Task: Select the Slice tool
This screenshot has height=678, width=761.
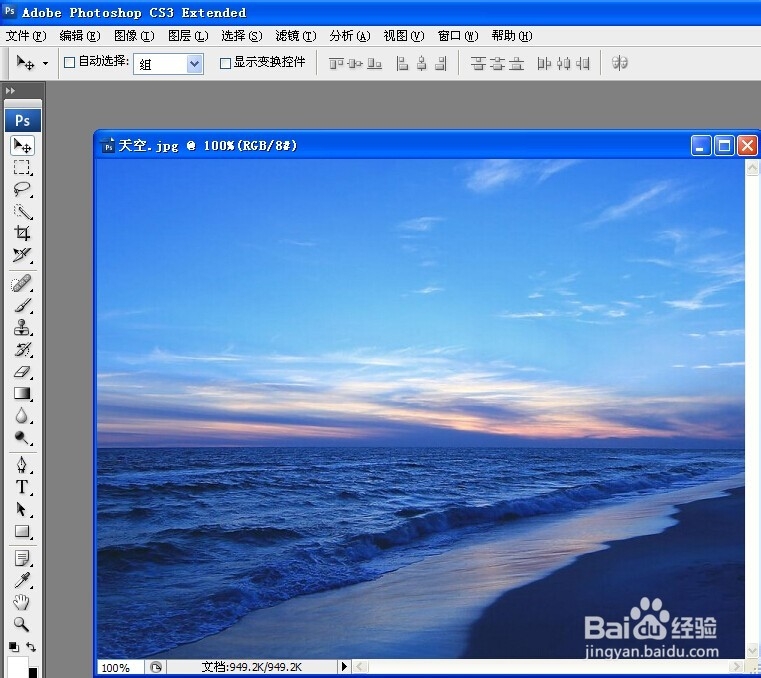Action: tap(22, 255)
